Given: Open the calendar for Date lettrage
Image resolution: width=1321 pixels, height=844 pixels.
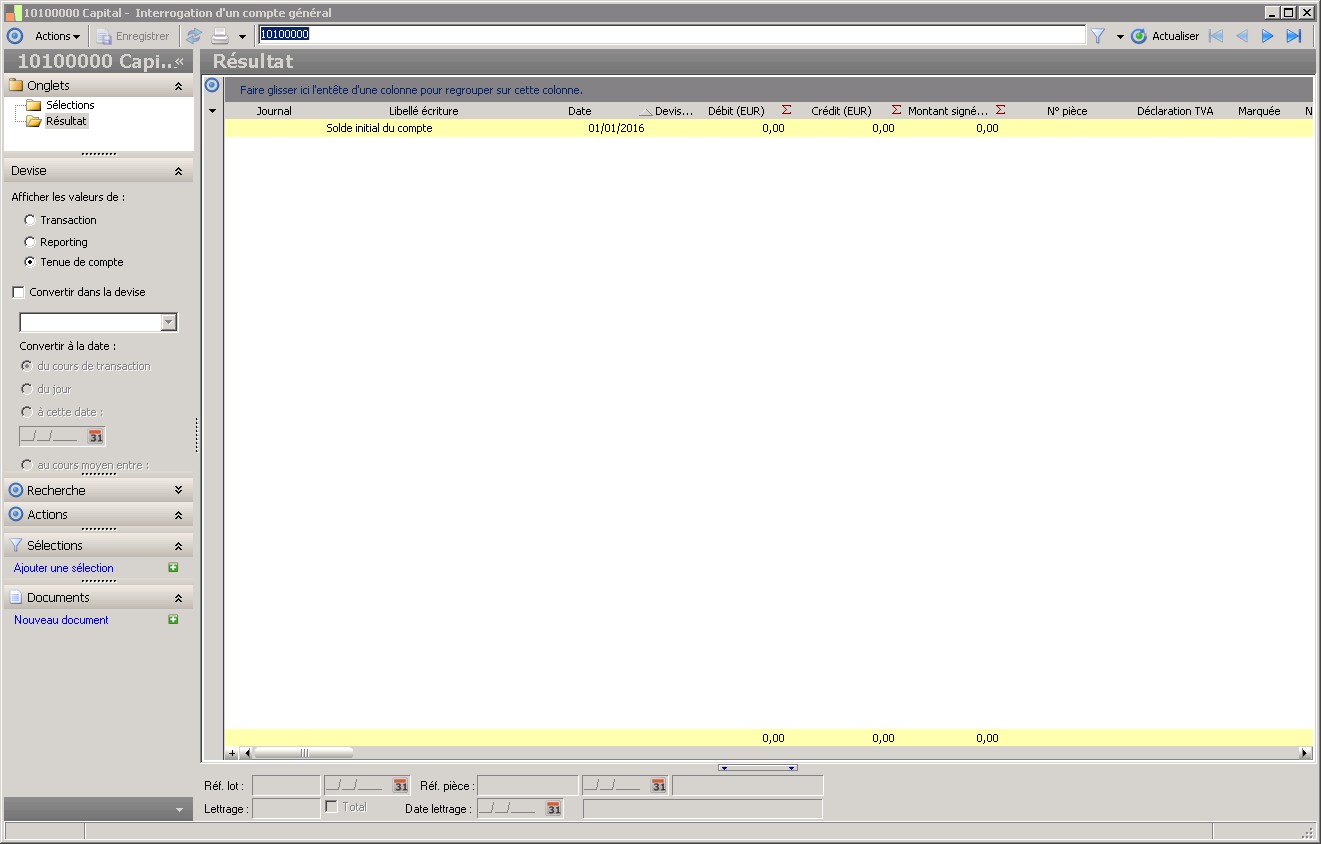Looking at the screenshot, I should [553, 808].
